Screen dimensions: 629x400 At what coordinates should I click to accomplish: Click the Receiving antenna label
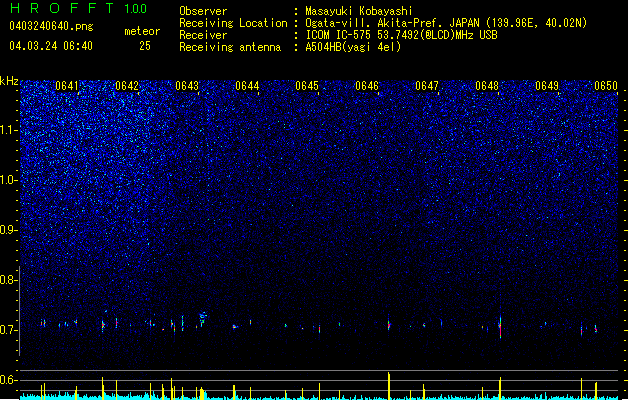point(230,47)
